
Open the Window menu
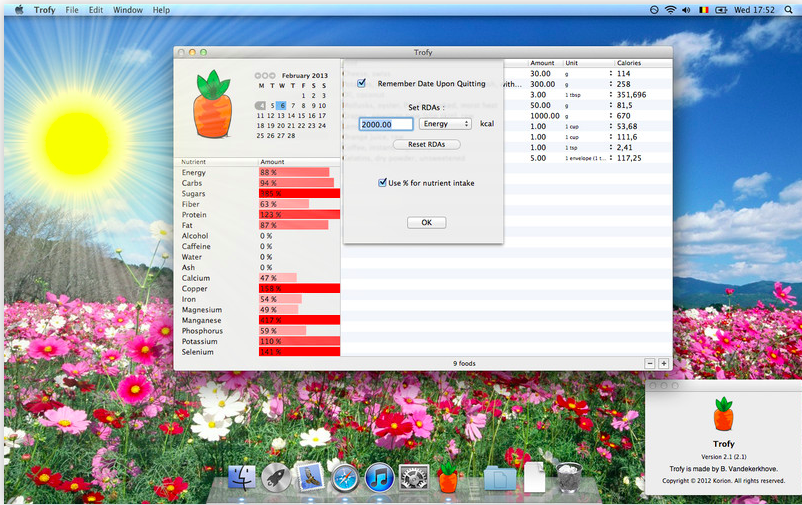pos(128,10)
